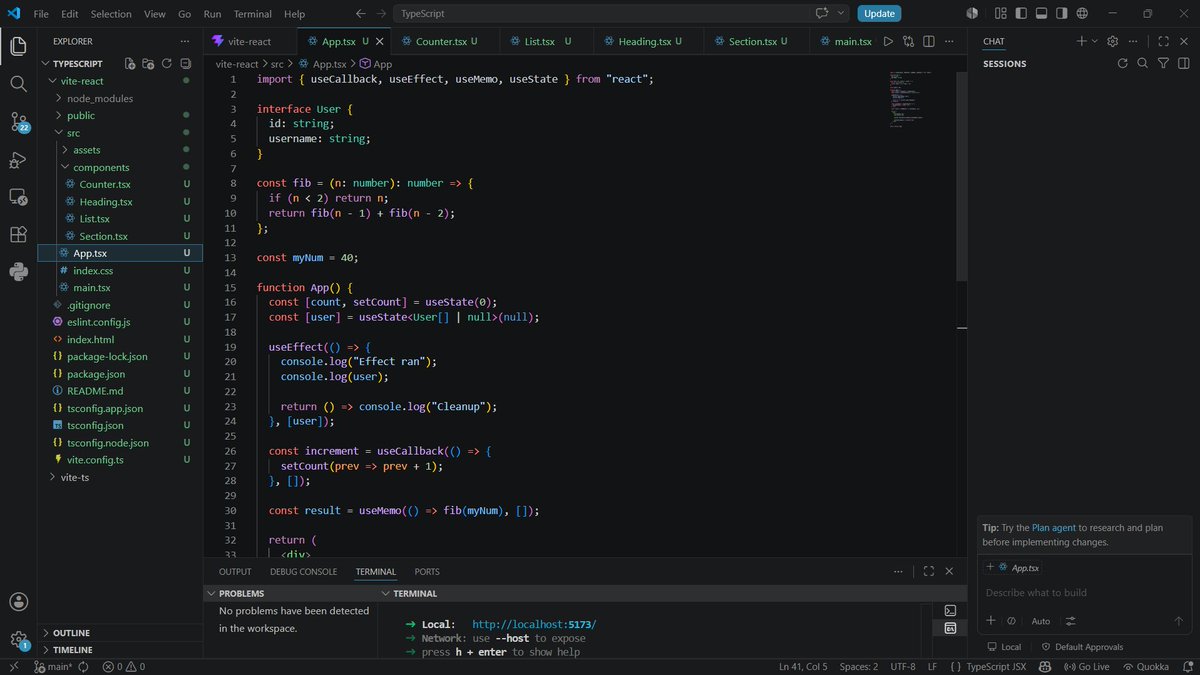The image size is (1200, 675).
Task: Open eslint.config.js in the file tree
Action: point(98,322)
